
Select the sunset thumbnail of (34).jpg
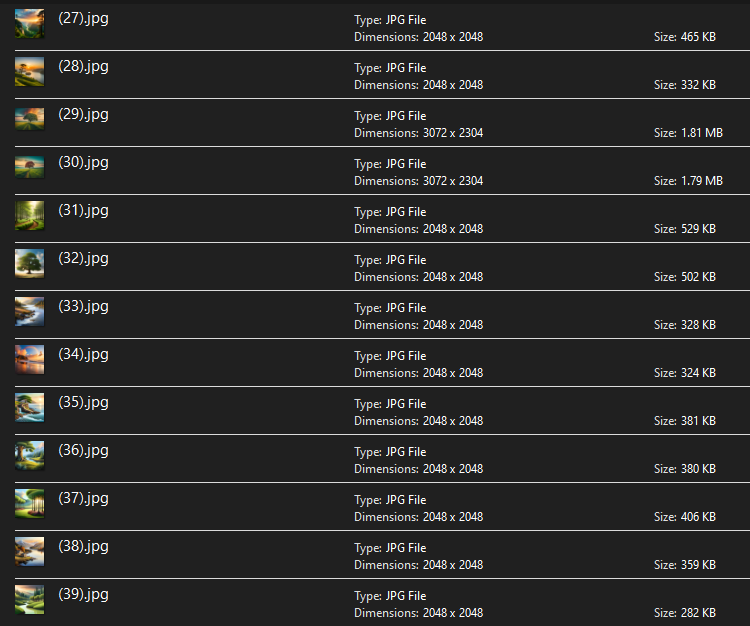pos(29,359)
